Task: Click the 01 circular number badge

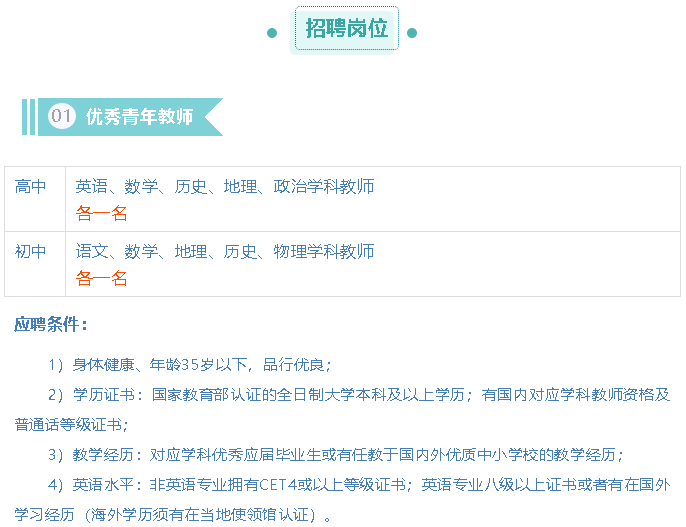Action: point(62,116)
